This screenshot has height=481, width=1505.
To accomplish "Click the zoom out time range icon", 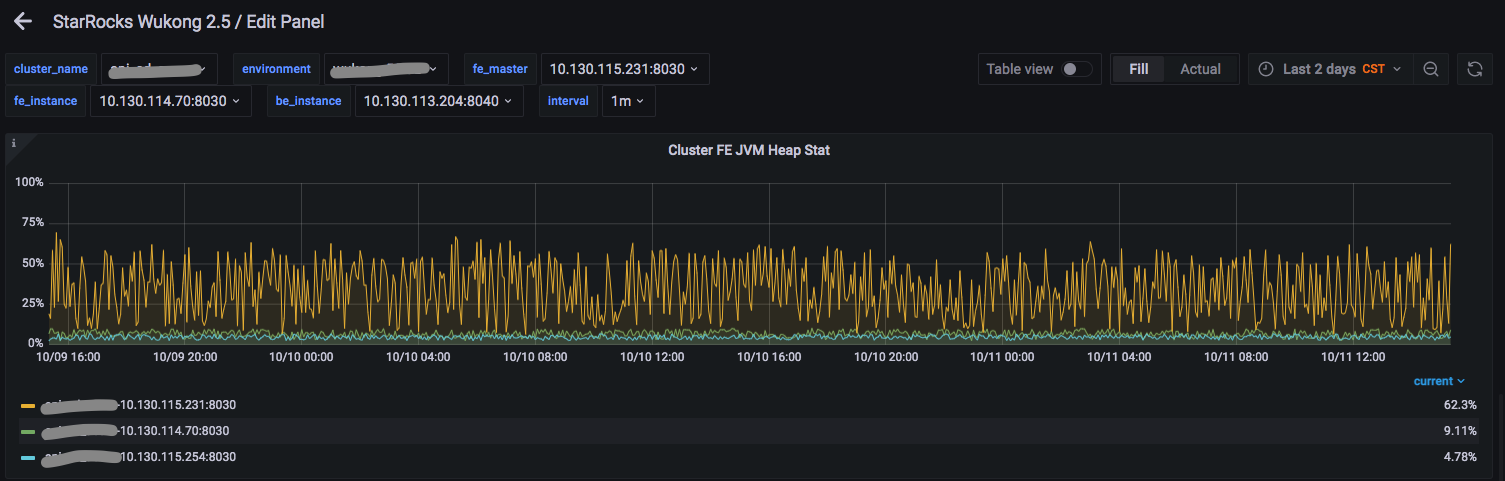I will click(x=1431, y=69).
